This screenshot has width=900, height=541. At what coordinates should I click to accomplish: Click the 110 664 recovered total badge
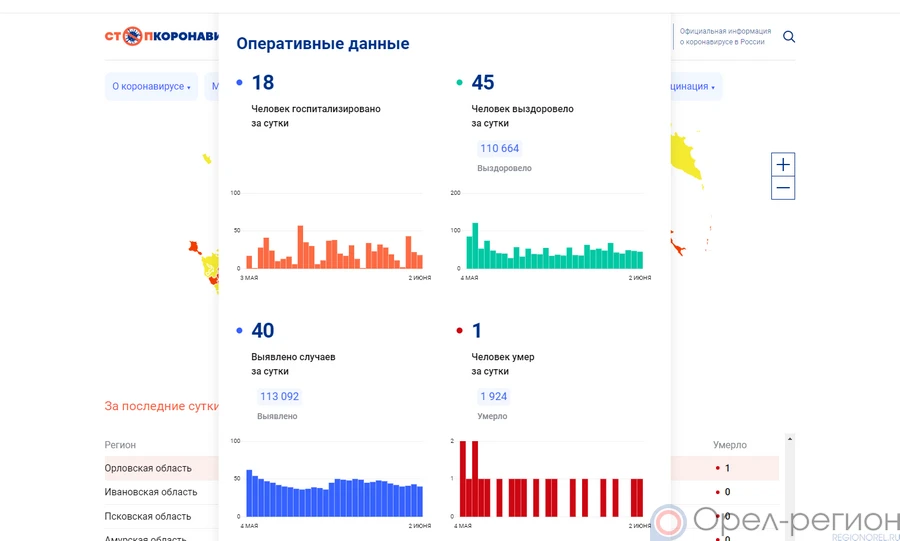point(500,149)
